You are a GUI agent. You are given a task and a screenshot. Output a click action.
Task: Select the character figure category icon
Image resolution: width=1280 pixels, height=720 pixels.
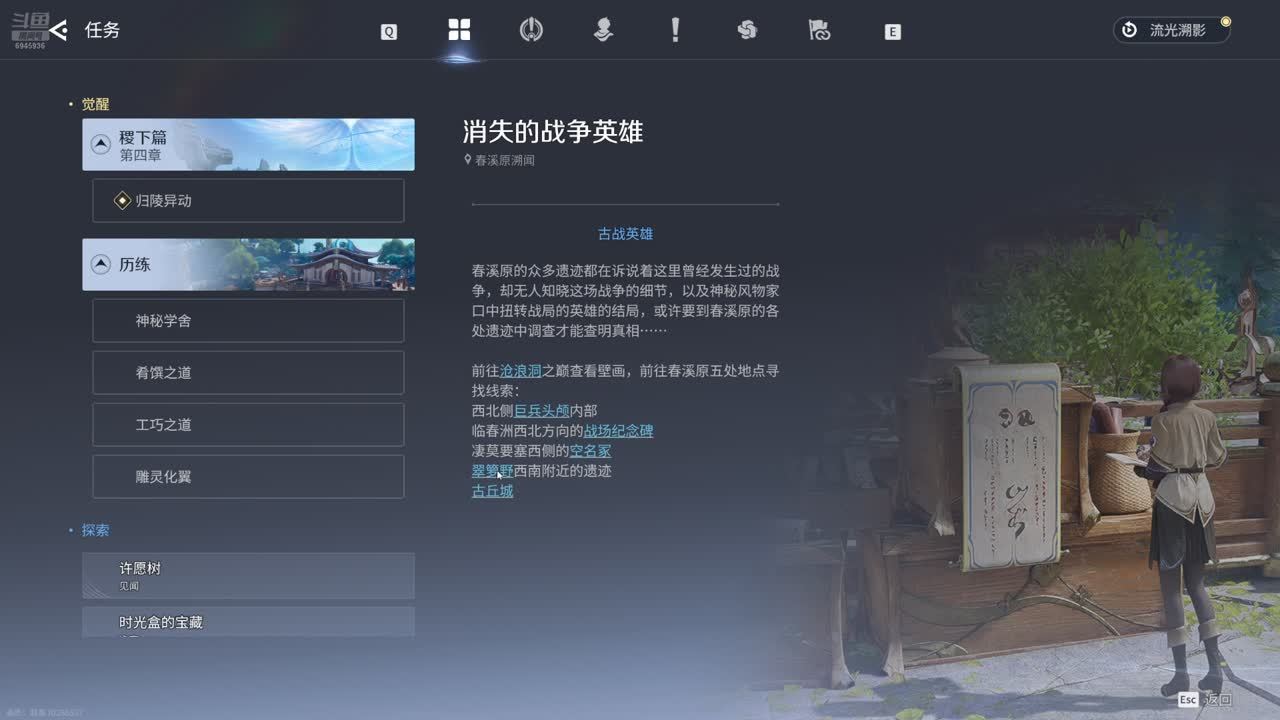[x=603, y=30]
